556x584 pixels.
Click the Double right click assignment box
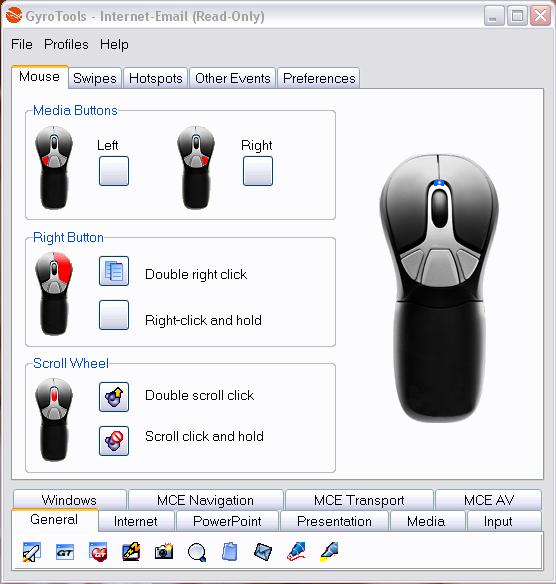pyautogui.click(x=114, y=271)
